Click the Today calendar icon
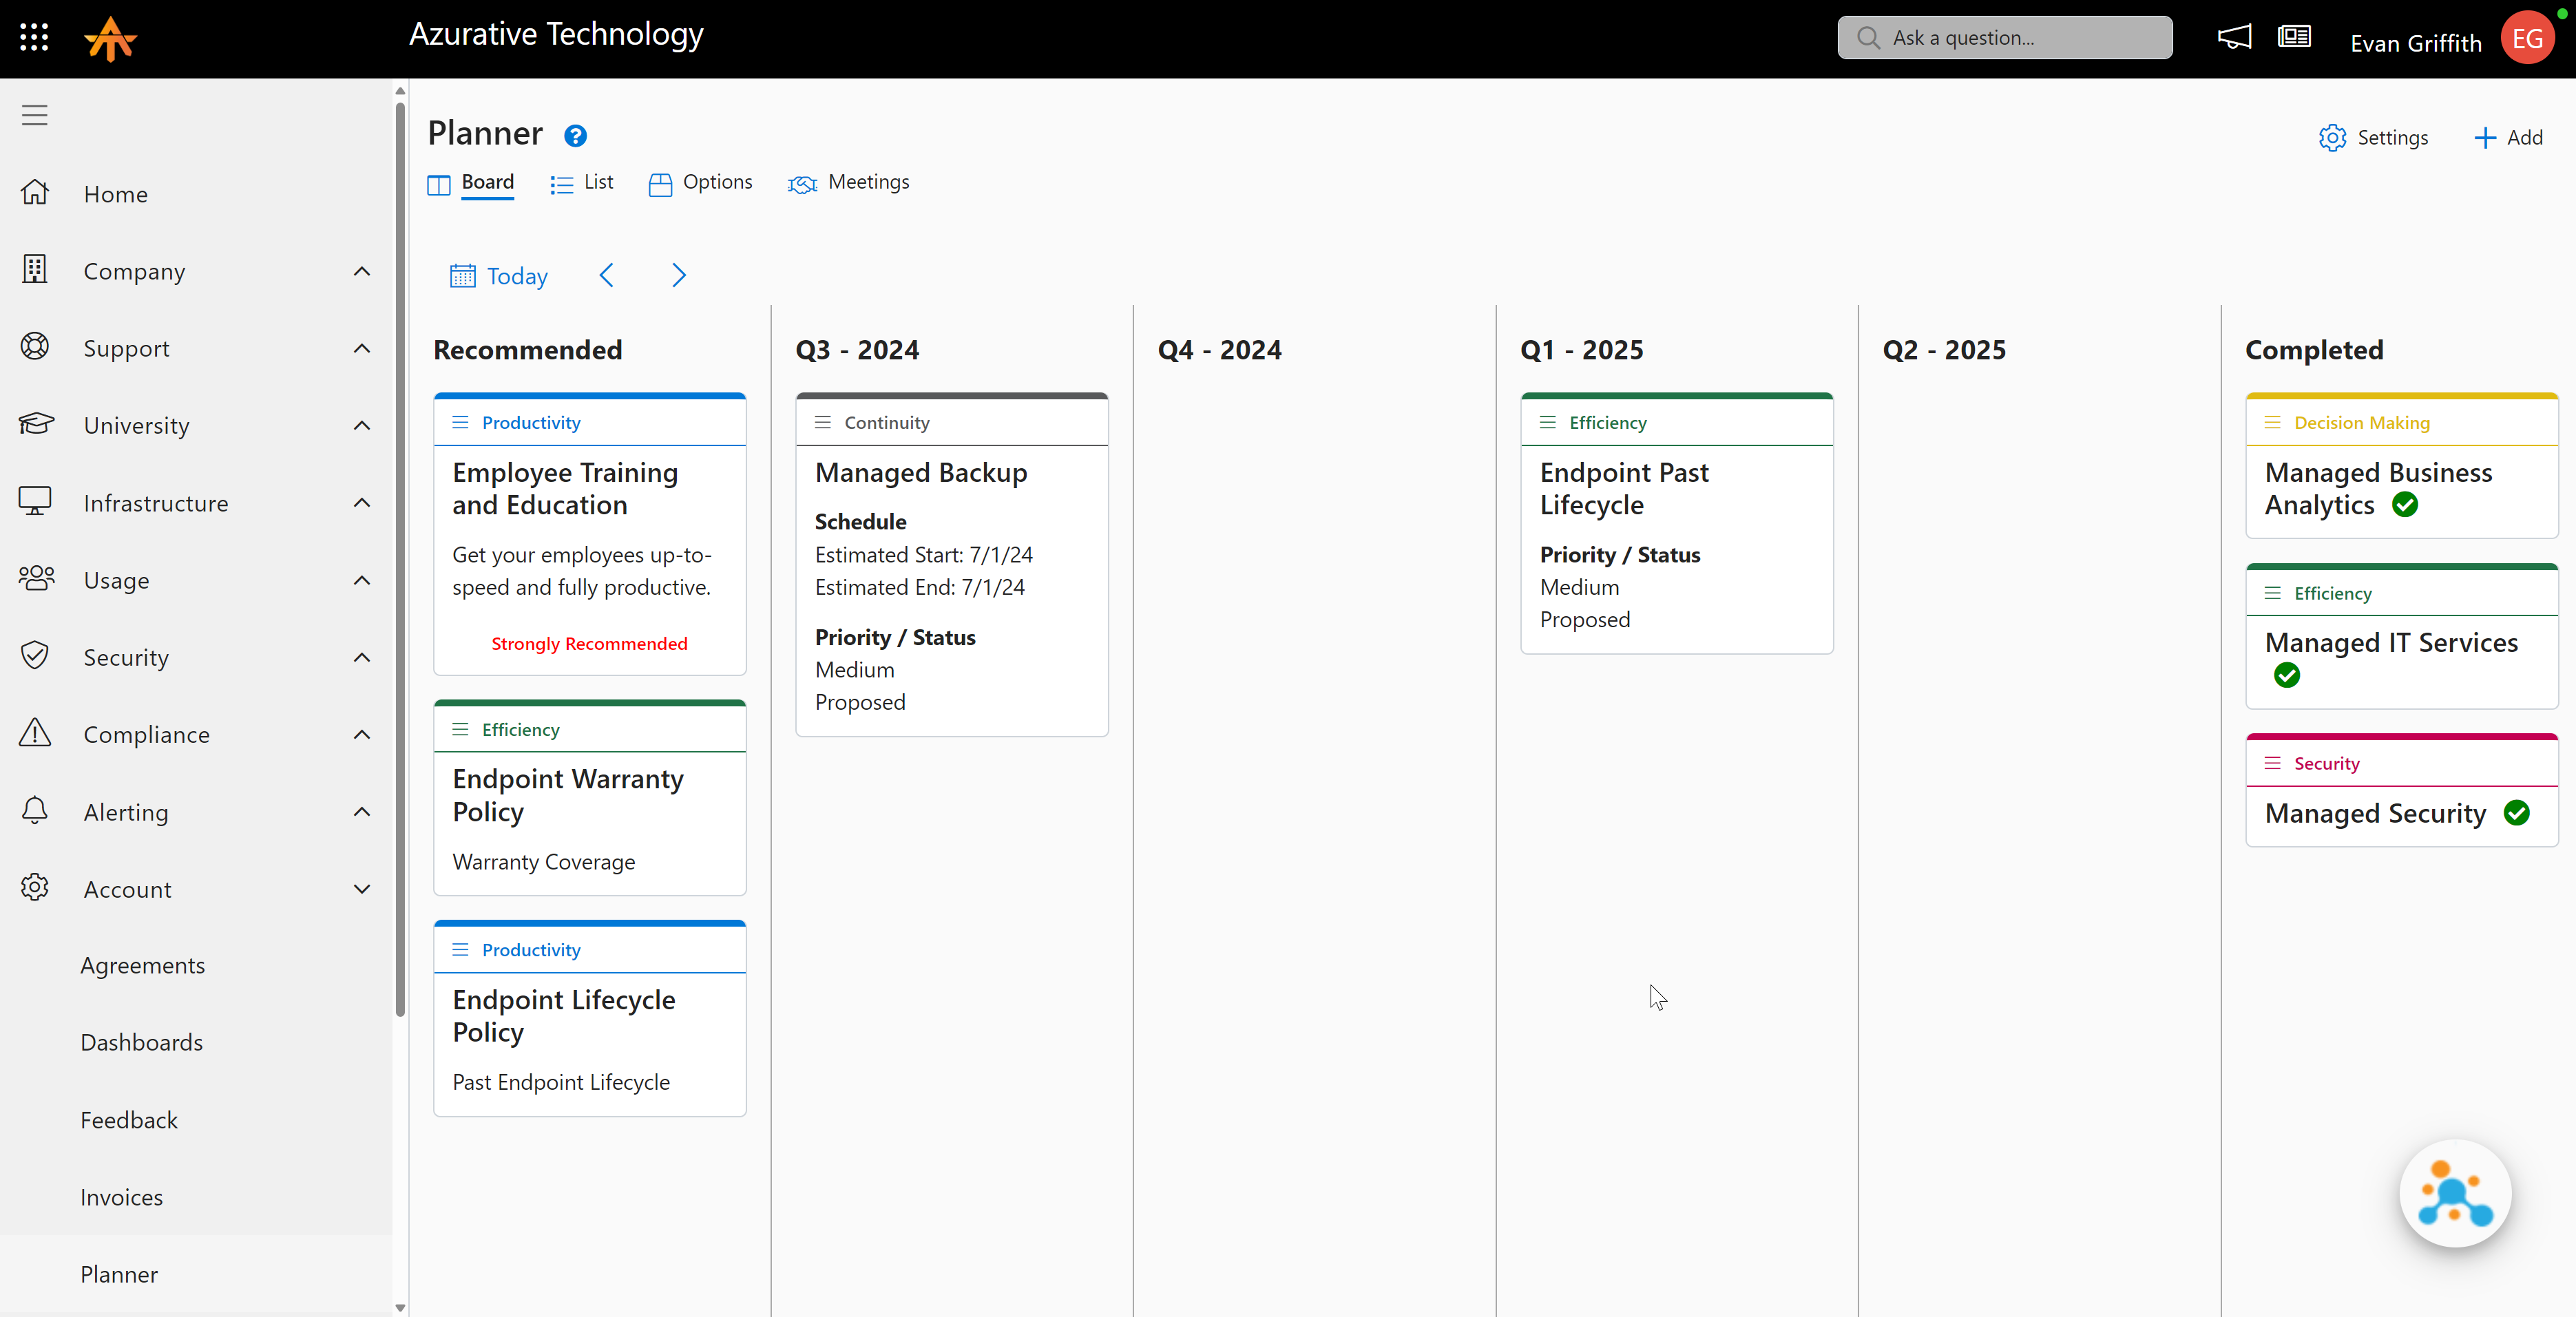The height and width of the screenshot is (1317, 2576). 462,276
